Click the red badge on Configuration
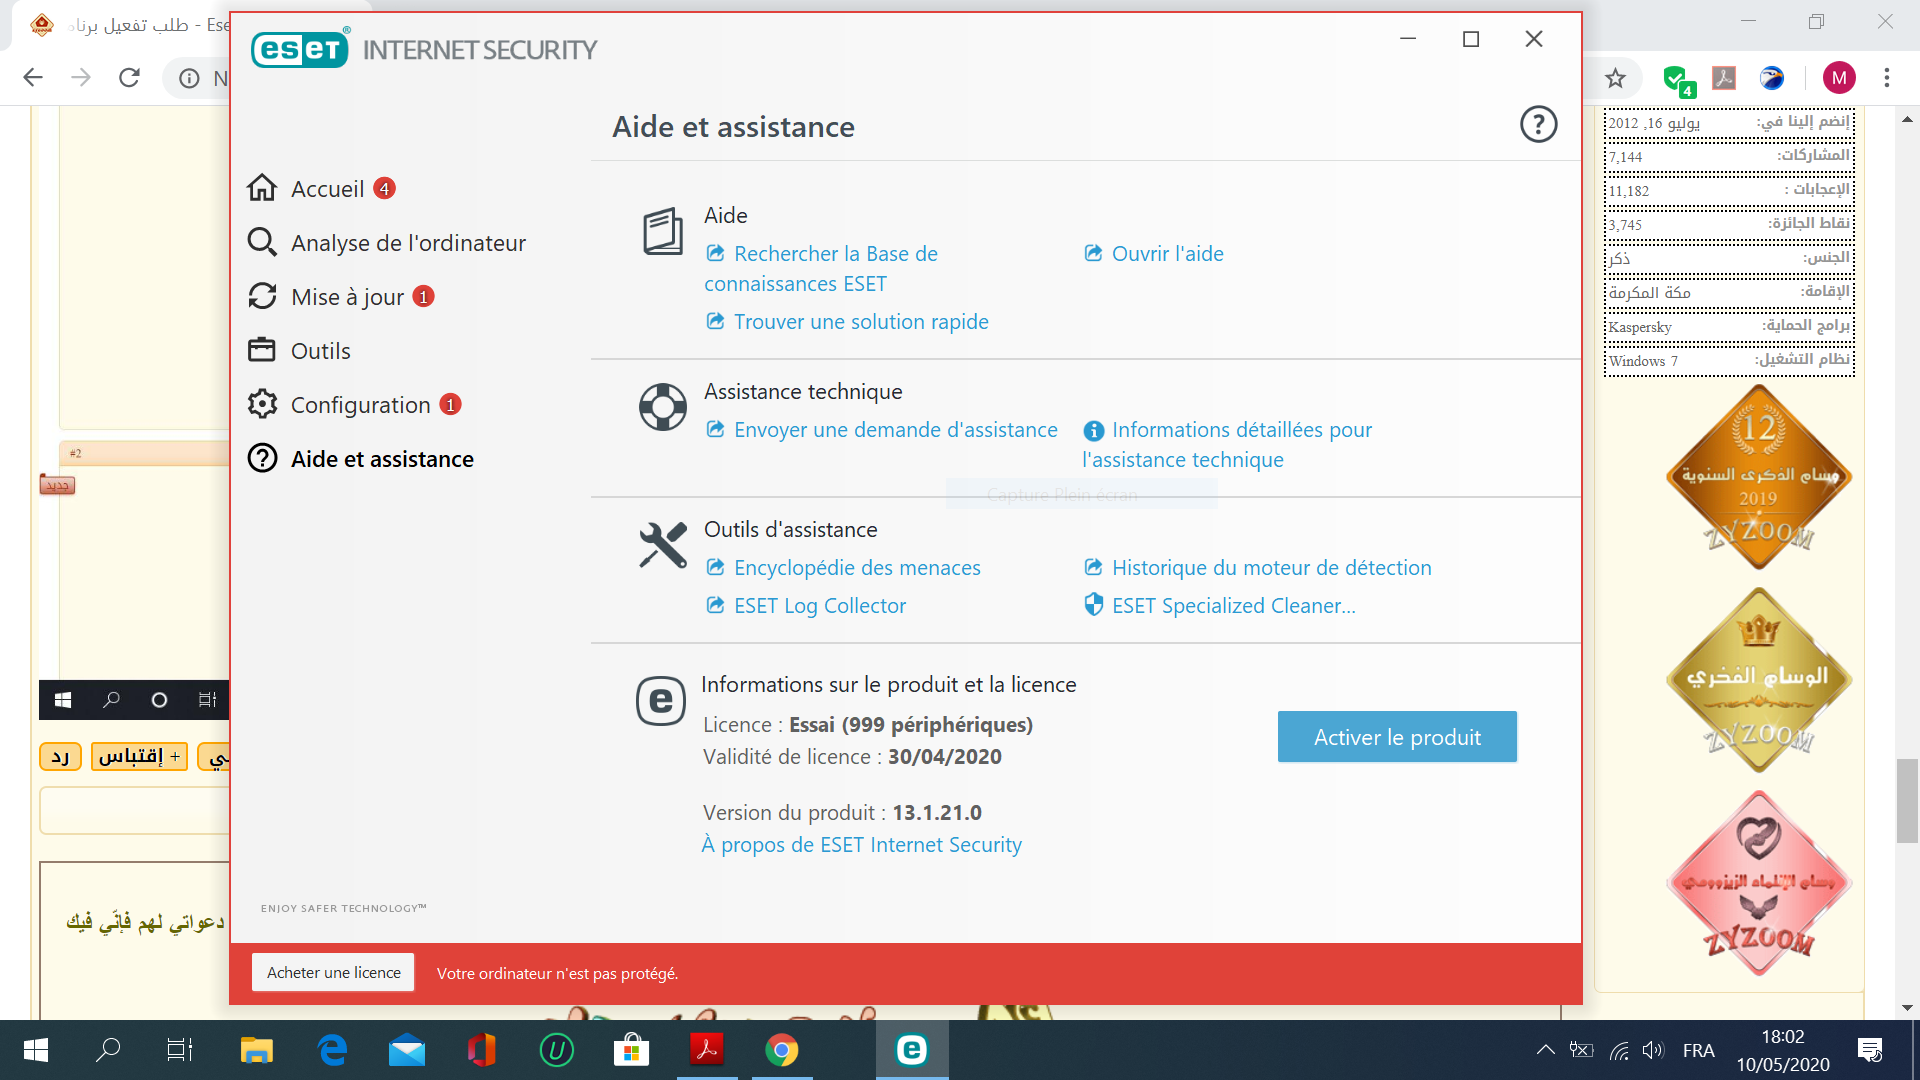 click(x=451, y=404)
